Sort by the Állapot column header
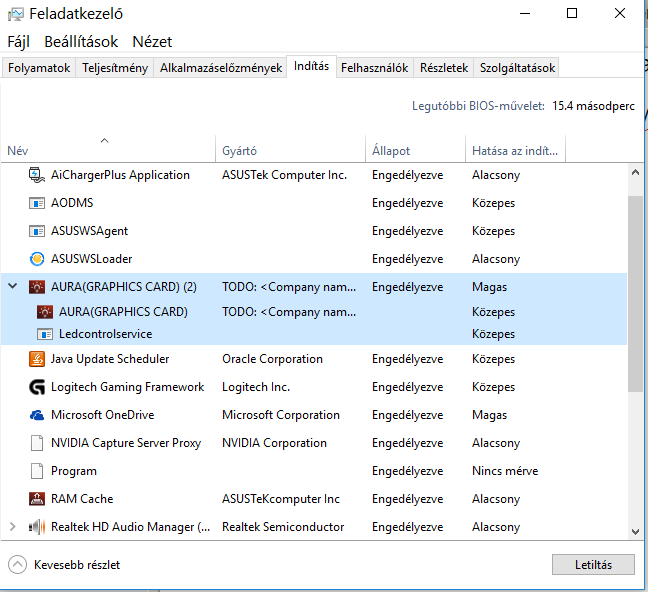Image resolution: width=648 pixels, height=592 pixels. (x=415, y=149)
